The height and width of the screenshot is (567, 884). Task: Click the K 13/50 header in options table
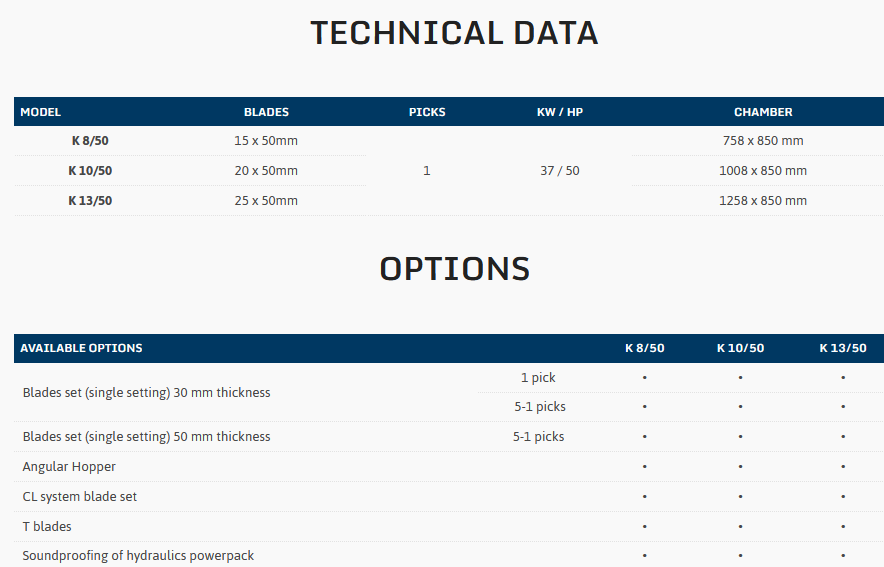point(843,348)
